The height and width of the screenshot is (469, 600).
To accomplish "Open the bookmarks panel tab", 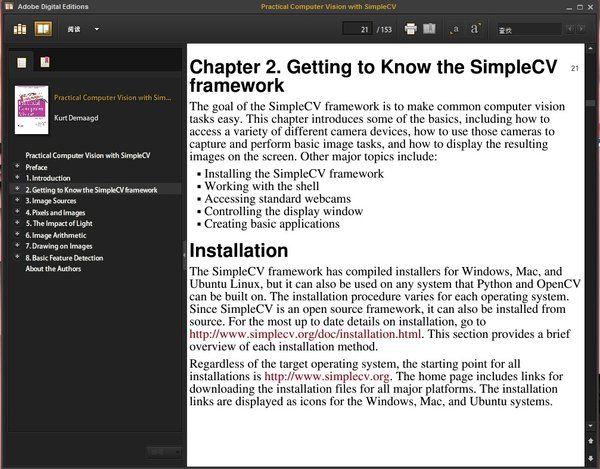I will pos(44,63).
